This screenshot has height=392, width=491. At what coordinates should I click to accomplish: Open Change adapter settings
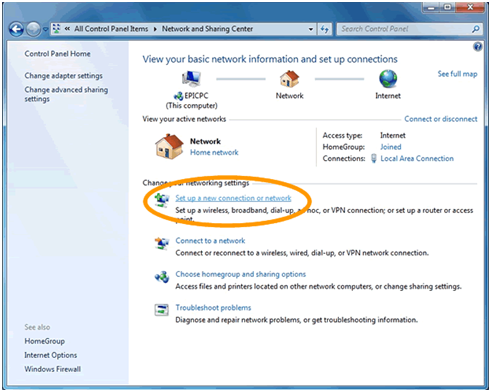click(63, 76)
